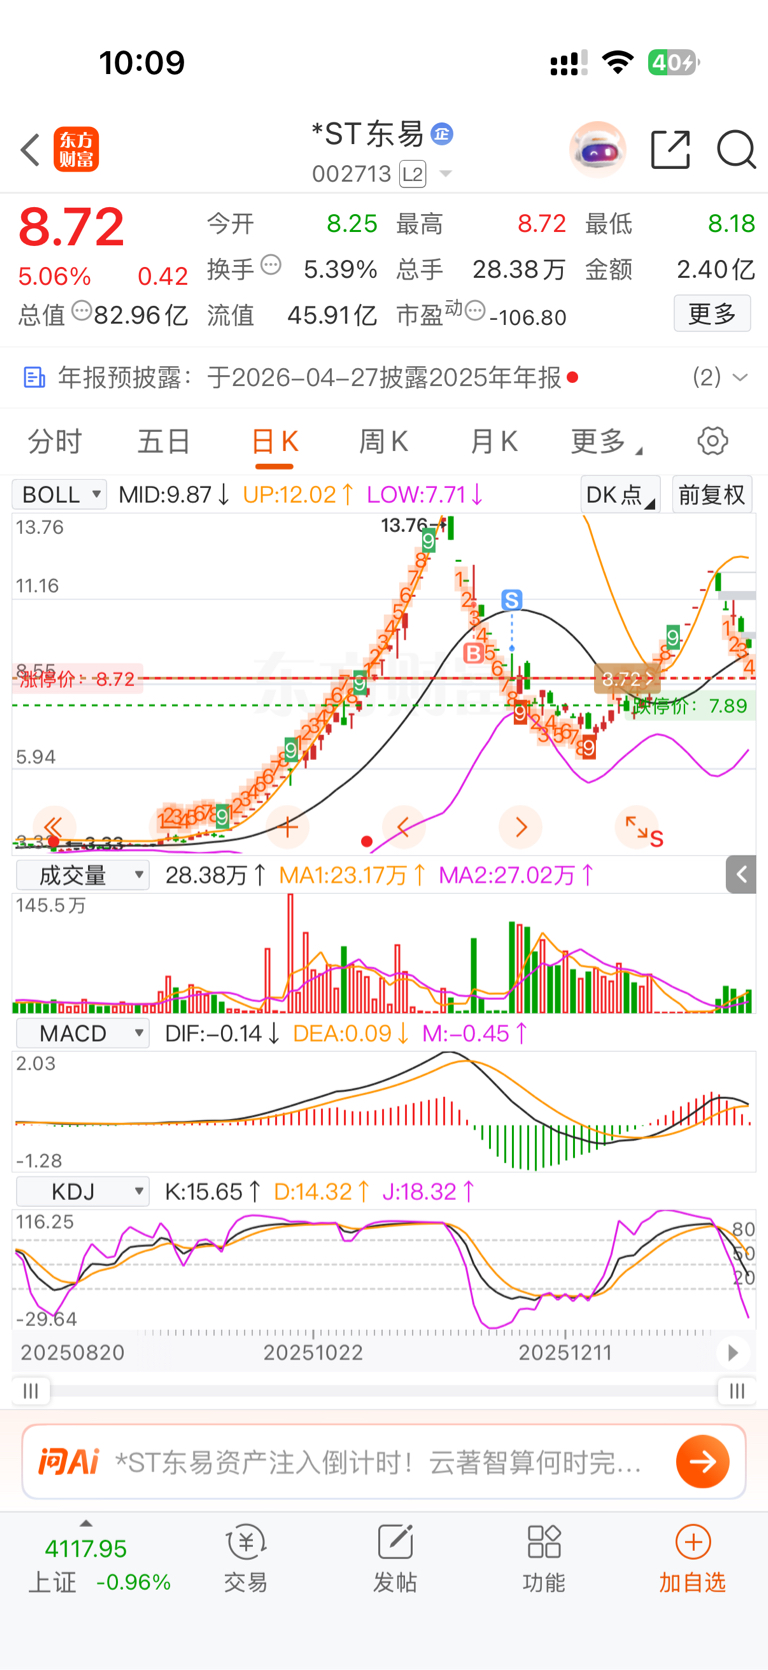Image resolution: width=768 pixels, height=1670 pixels.
Task: Open 发帖 post composer
Action: click(395, 1559)
